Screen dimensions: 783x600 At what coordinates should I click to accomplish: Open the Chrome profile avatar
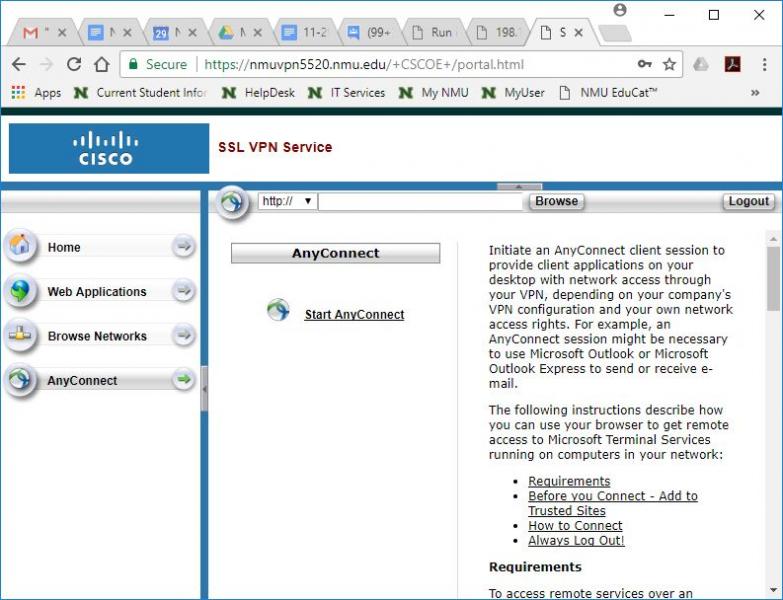point(620,10)
